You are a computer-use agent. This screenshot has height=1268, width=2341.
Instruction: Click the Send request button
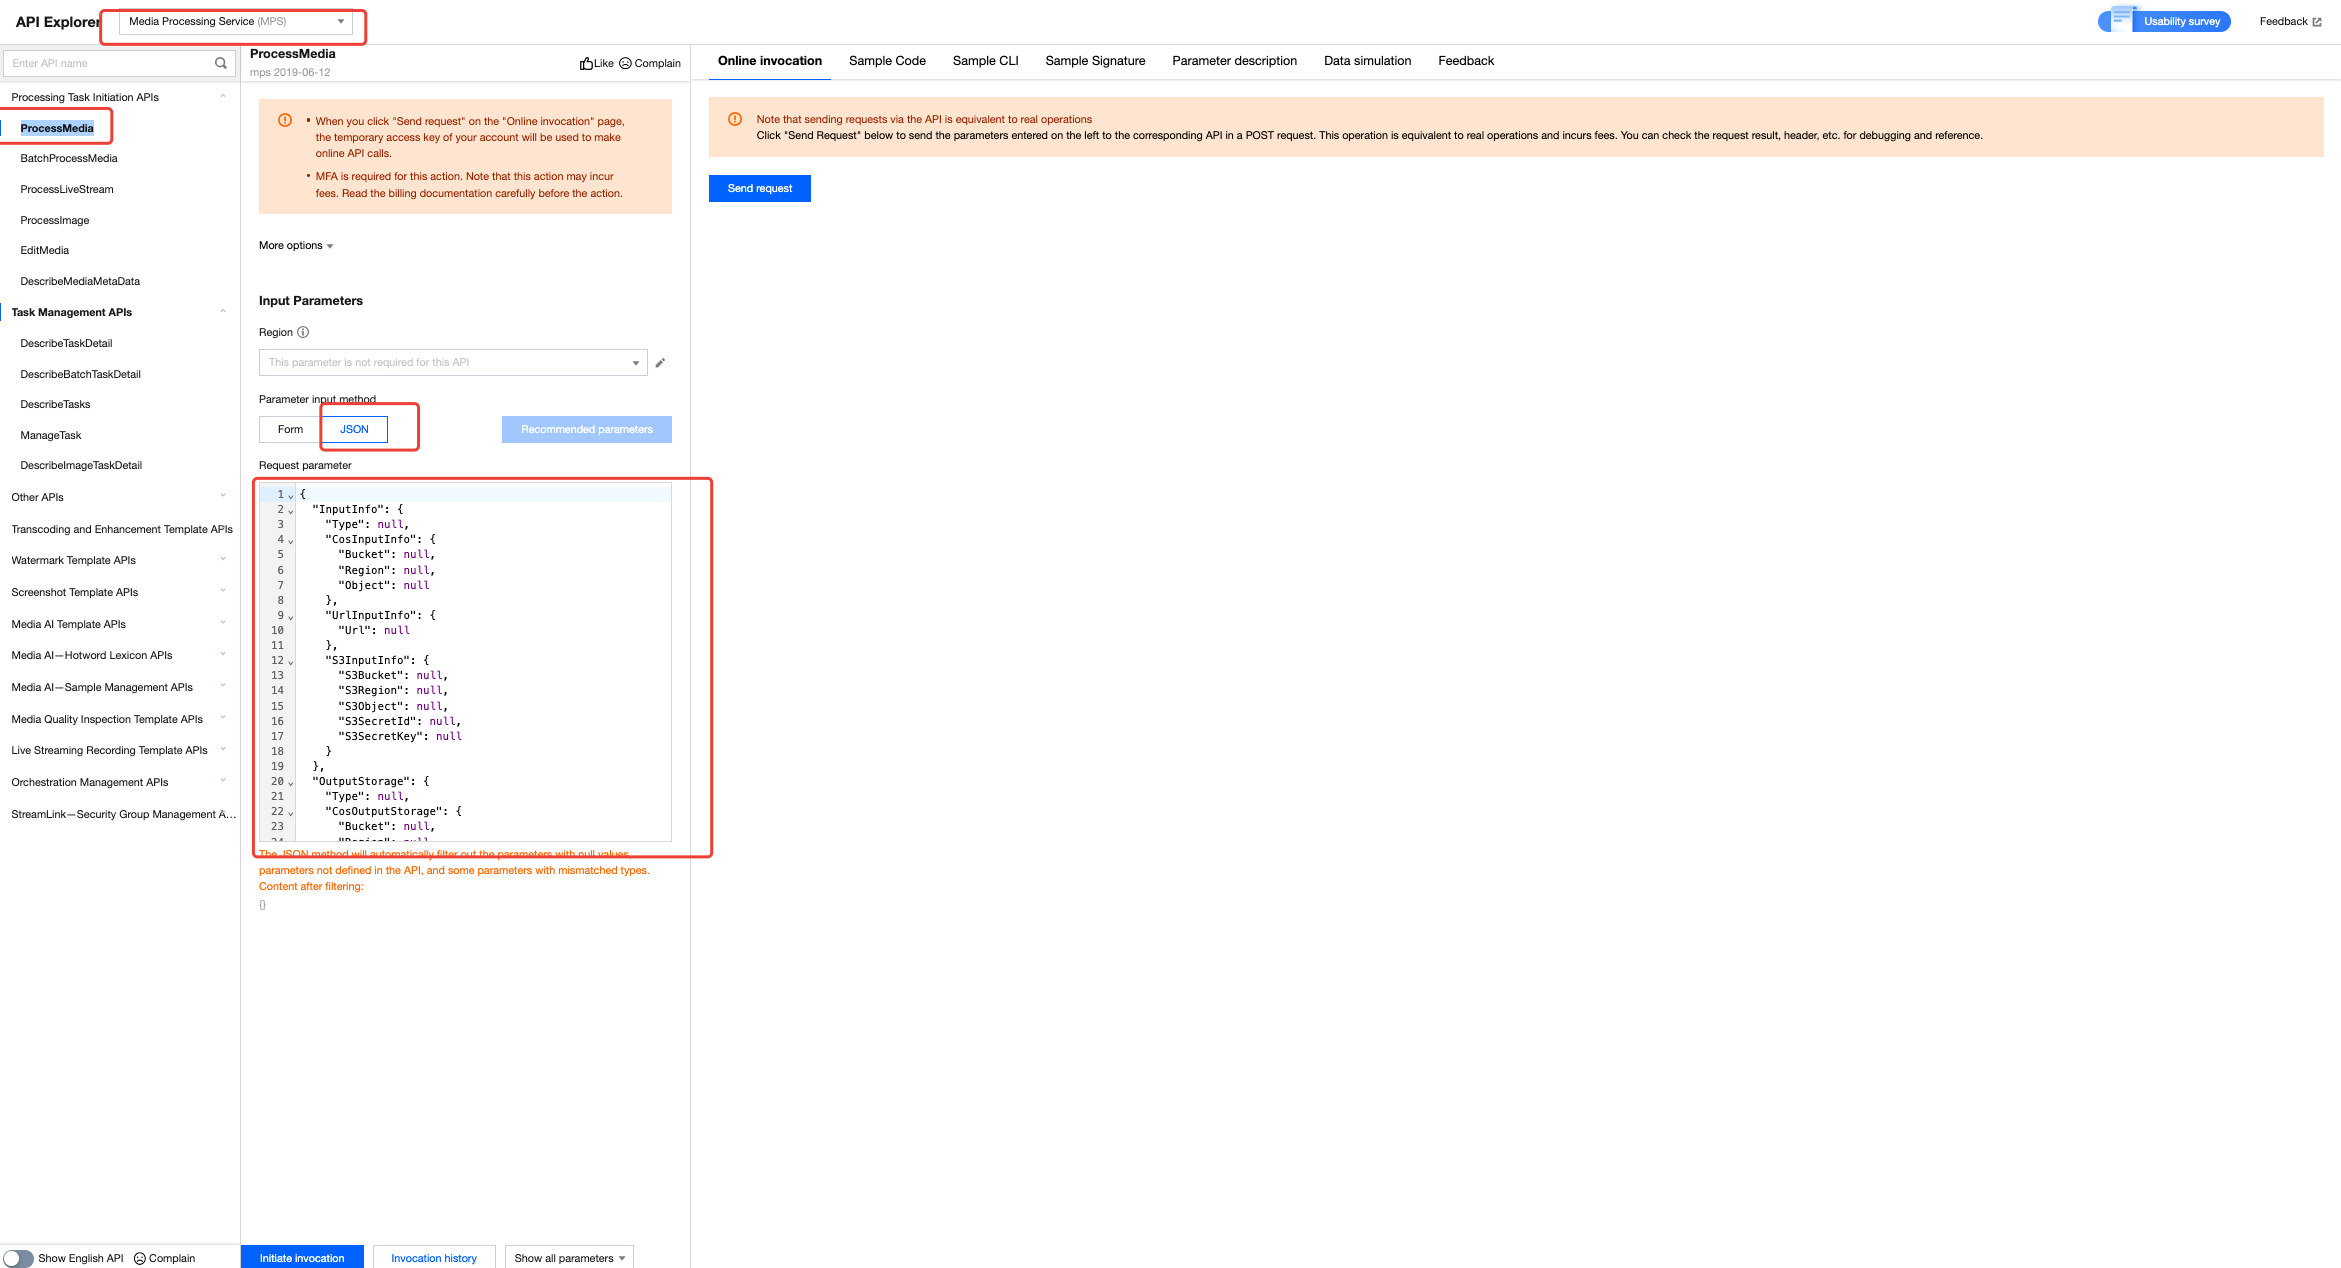point(759,188)
